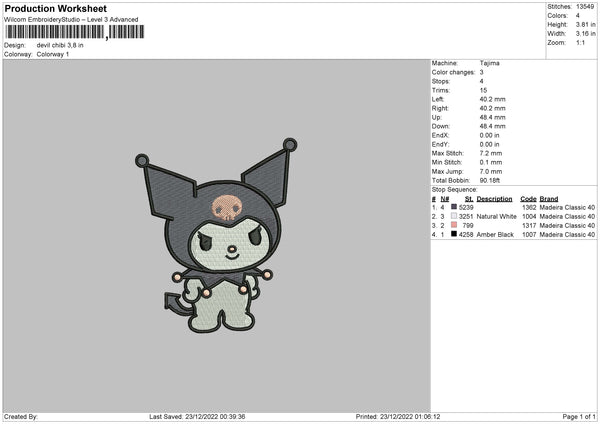Click the 'Page 1 of 1' footer text

pos(579,416)
